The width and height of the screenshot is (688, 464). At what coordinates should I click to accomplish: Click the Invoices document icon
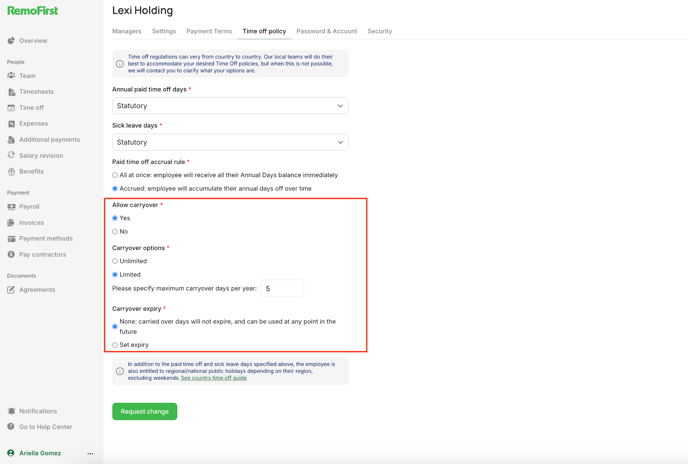click(11, 223)
